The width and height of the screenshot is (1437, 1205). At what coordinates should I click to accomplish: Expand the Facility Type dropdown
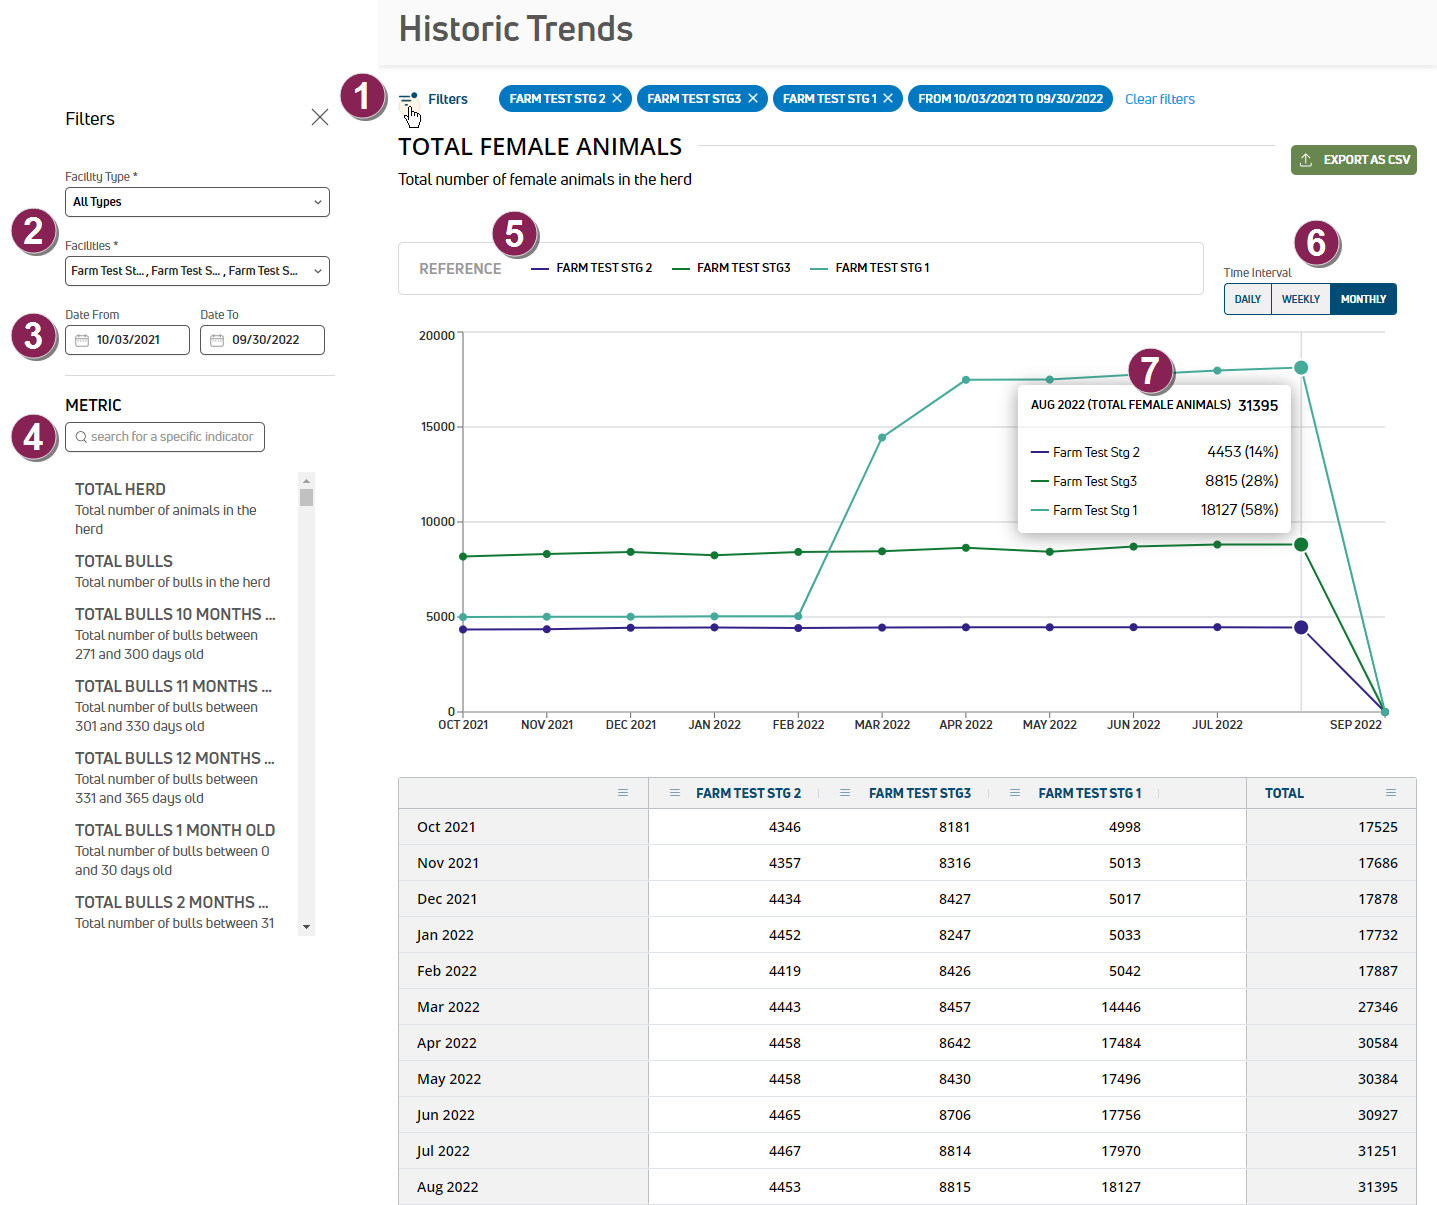tap(197, 202)
